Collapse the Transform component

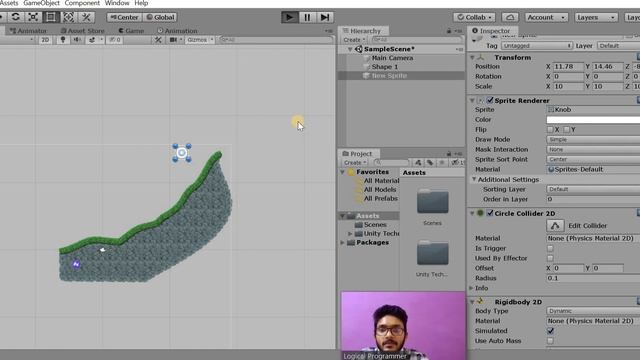(x=472, y=58)
